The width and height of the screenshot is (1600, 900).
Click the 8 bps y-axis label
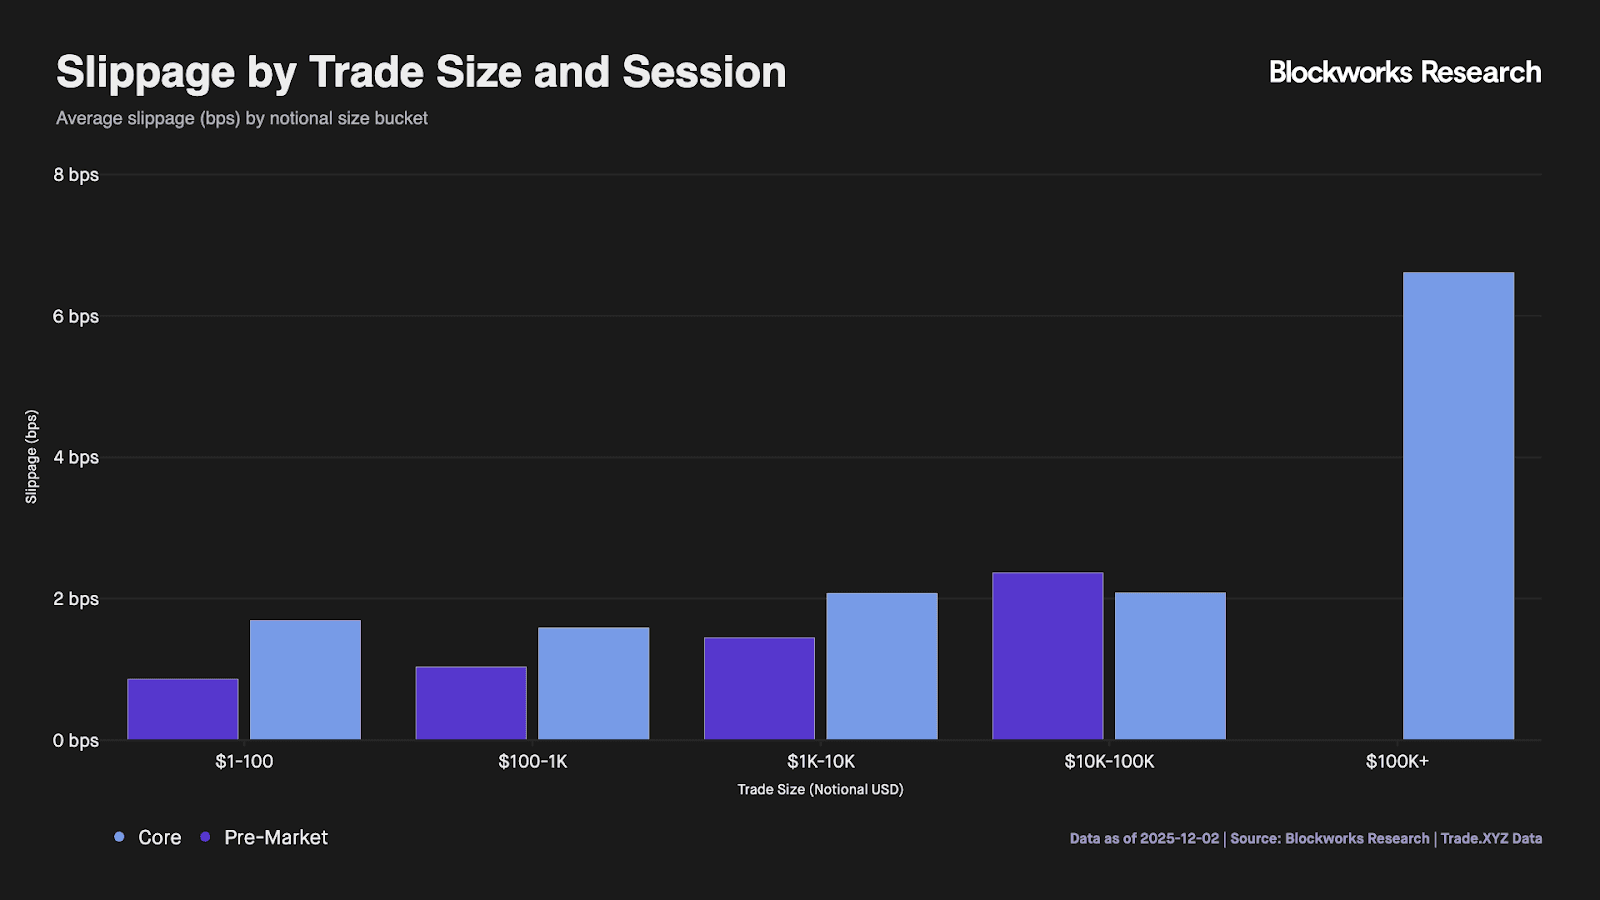pyautogui.click(x=76, y=175)
